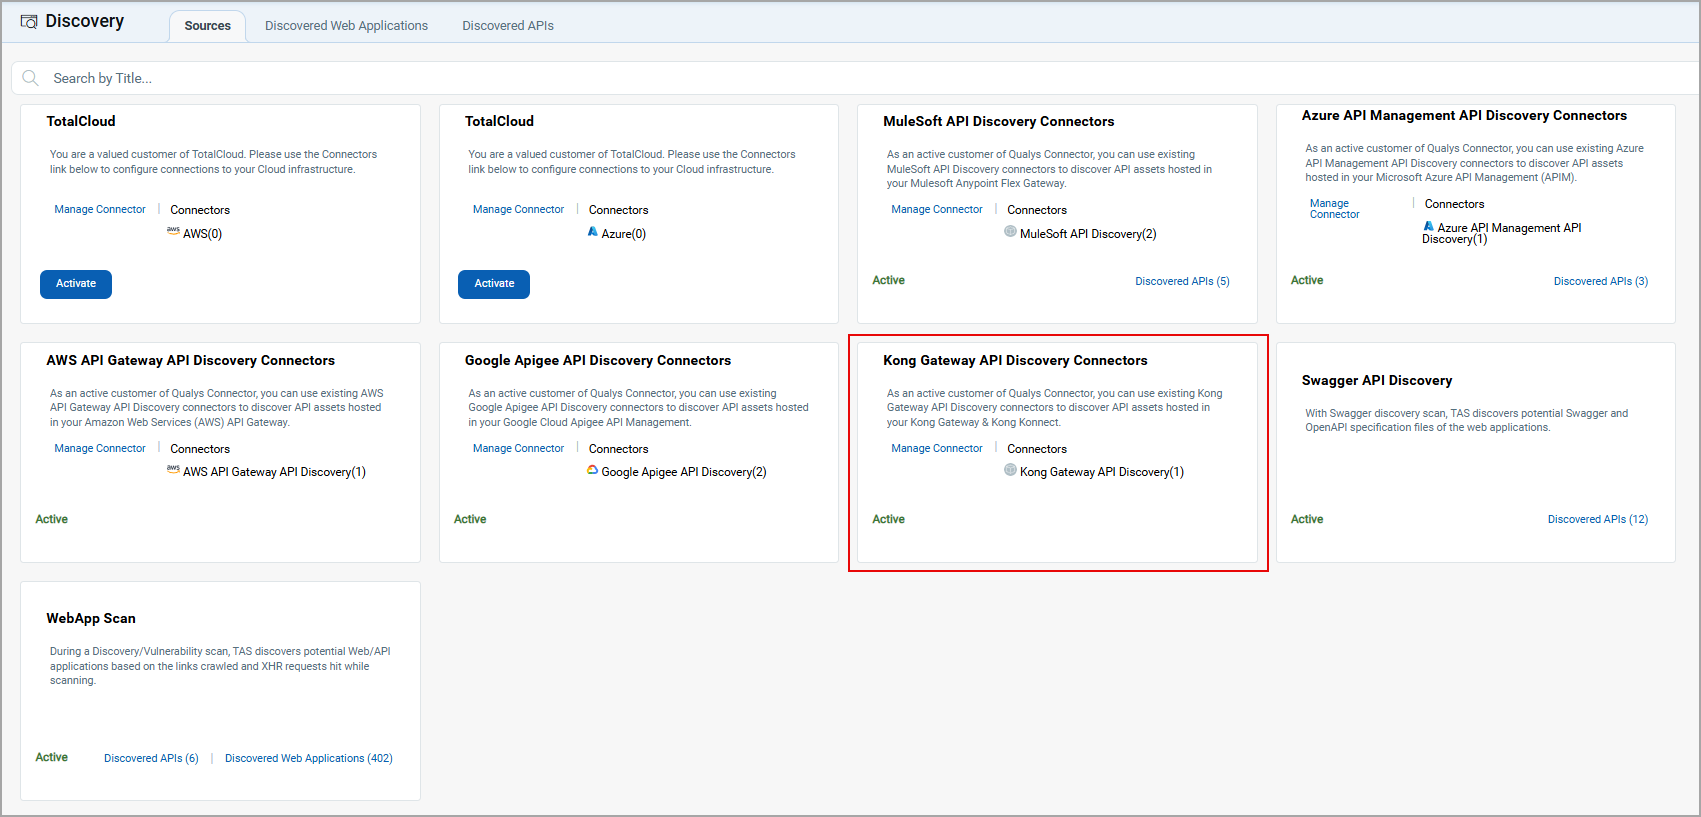This screenshot has height=817, width=1701.
Task: Click the Kong Gateway connector icon
Action: tap(1010, 470)
